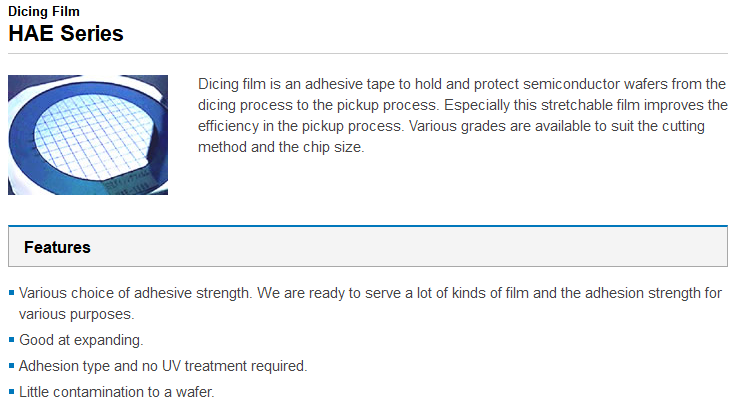Click the blue bullet before 'Various choice'
The height and width of the screenshot is (417, 736).
pos(12,293)
